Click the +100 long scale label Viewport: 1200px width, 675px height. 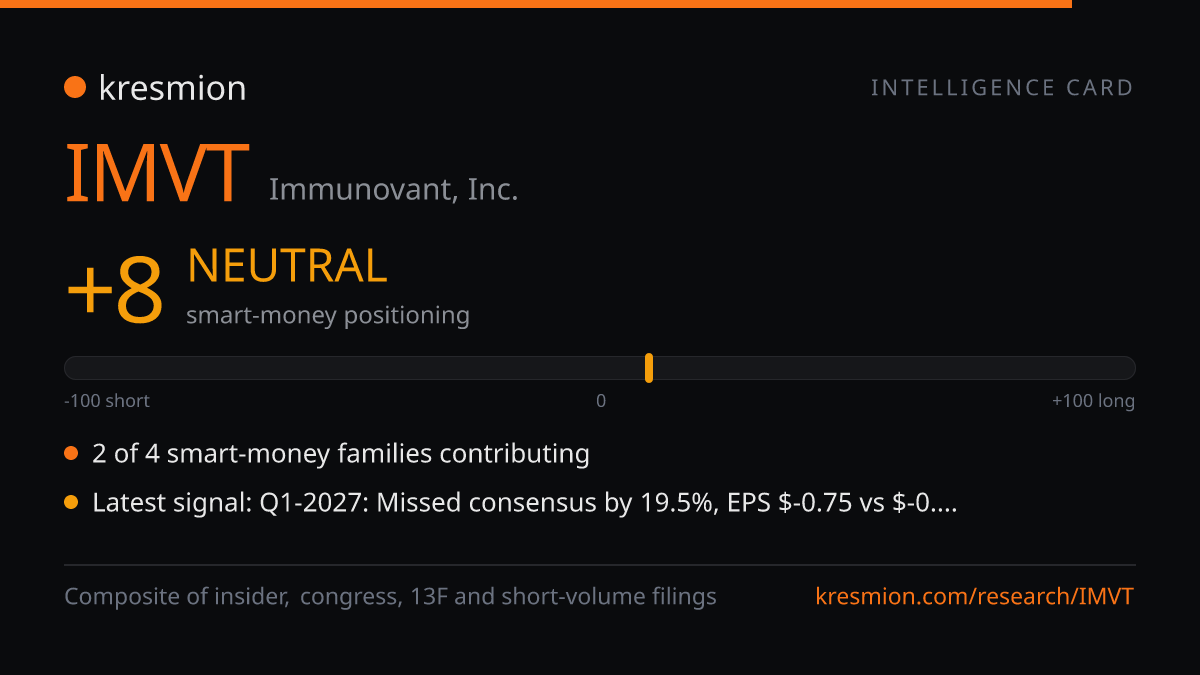click(1093, 401)
